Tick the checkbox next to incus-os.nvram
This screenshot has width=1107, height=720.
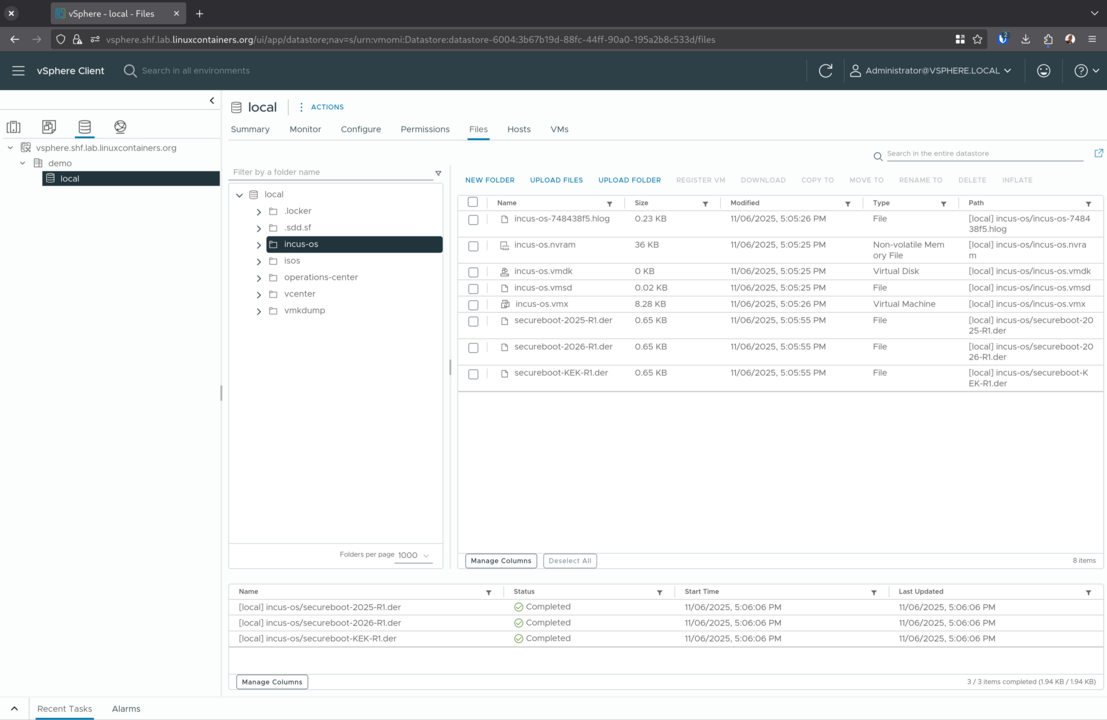pyautogui.click(x=473, y=246)
